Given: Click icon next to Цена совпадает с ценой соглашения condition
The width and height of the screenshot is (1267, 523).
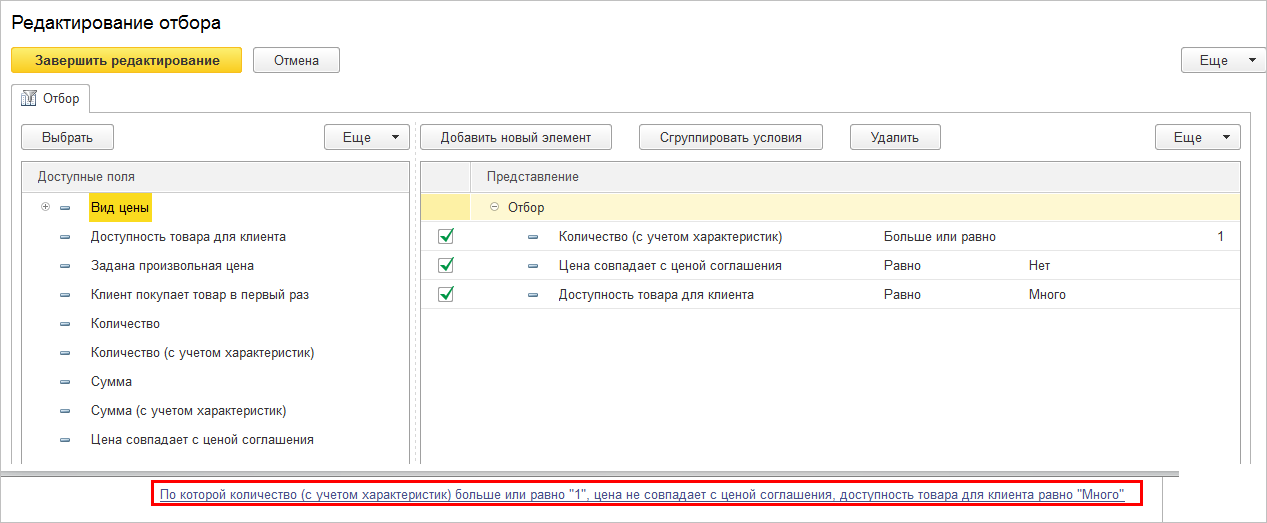Looking at the screenshot, I should tap(533, 266).
